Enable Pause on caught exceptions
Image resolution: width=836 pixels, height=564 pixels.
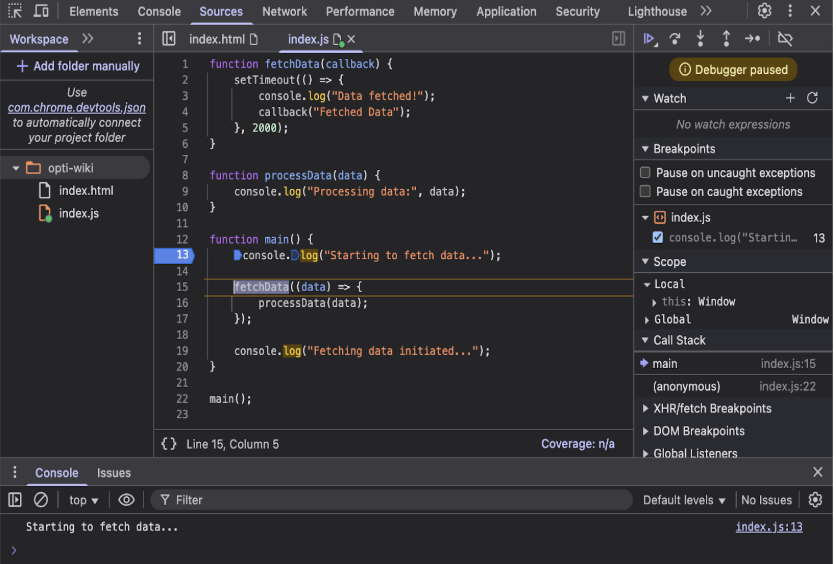[x=647, y=191]
